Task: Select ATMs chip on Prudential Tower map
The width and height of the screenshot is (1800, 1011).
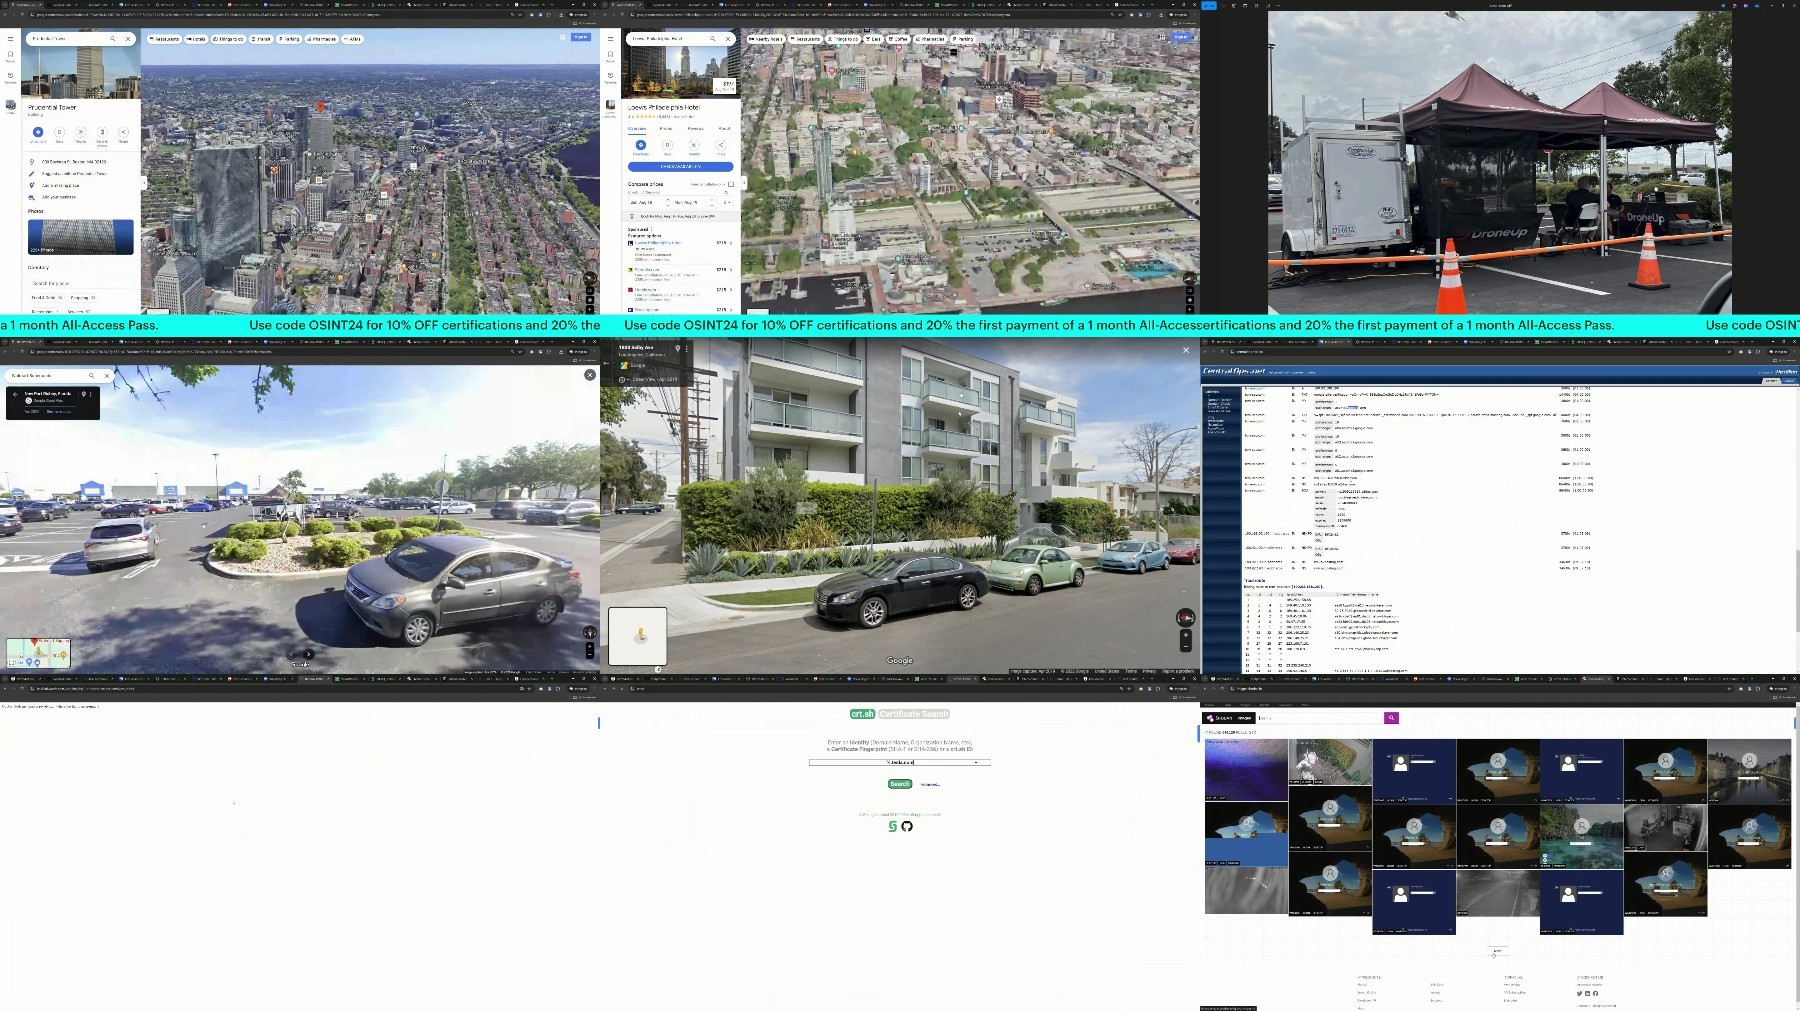Action: pyautogui.click(x=352, y=39)
